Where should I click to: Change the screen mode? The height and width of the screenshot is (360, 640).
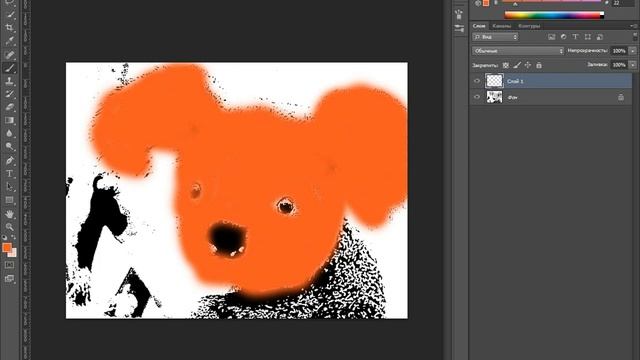coord(9,279)
